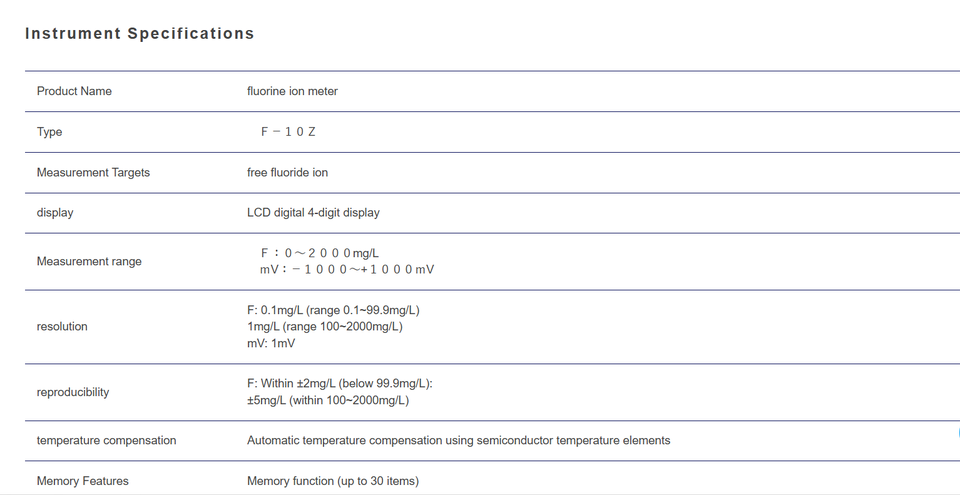
Task: Click the Automatic temperature compensation description
Action: pyautogui.click(x=459, y=440)
